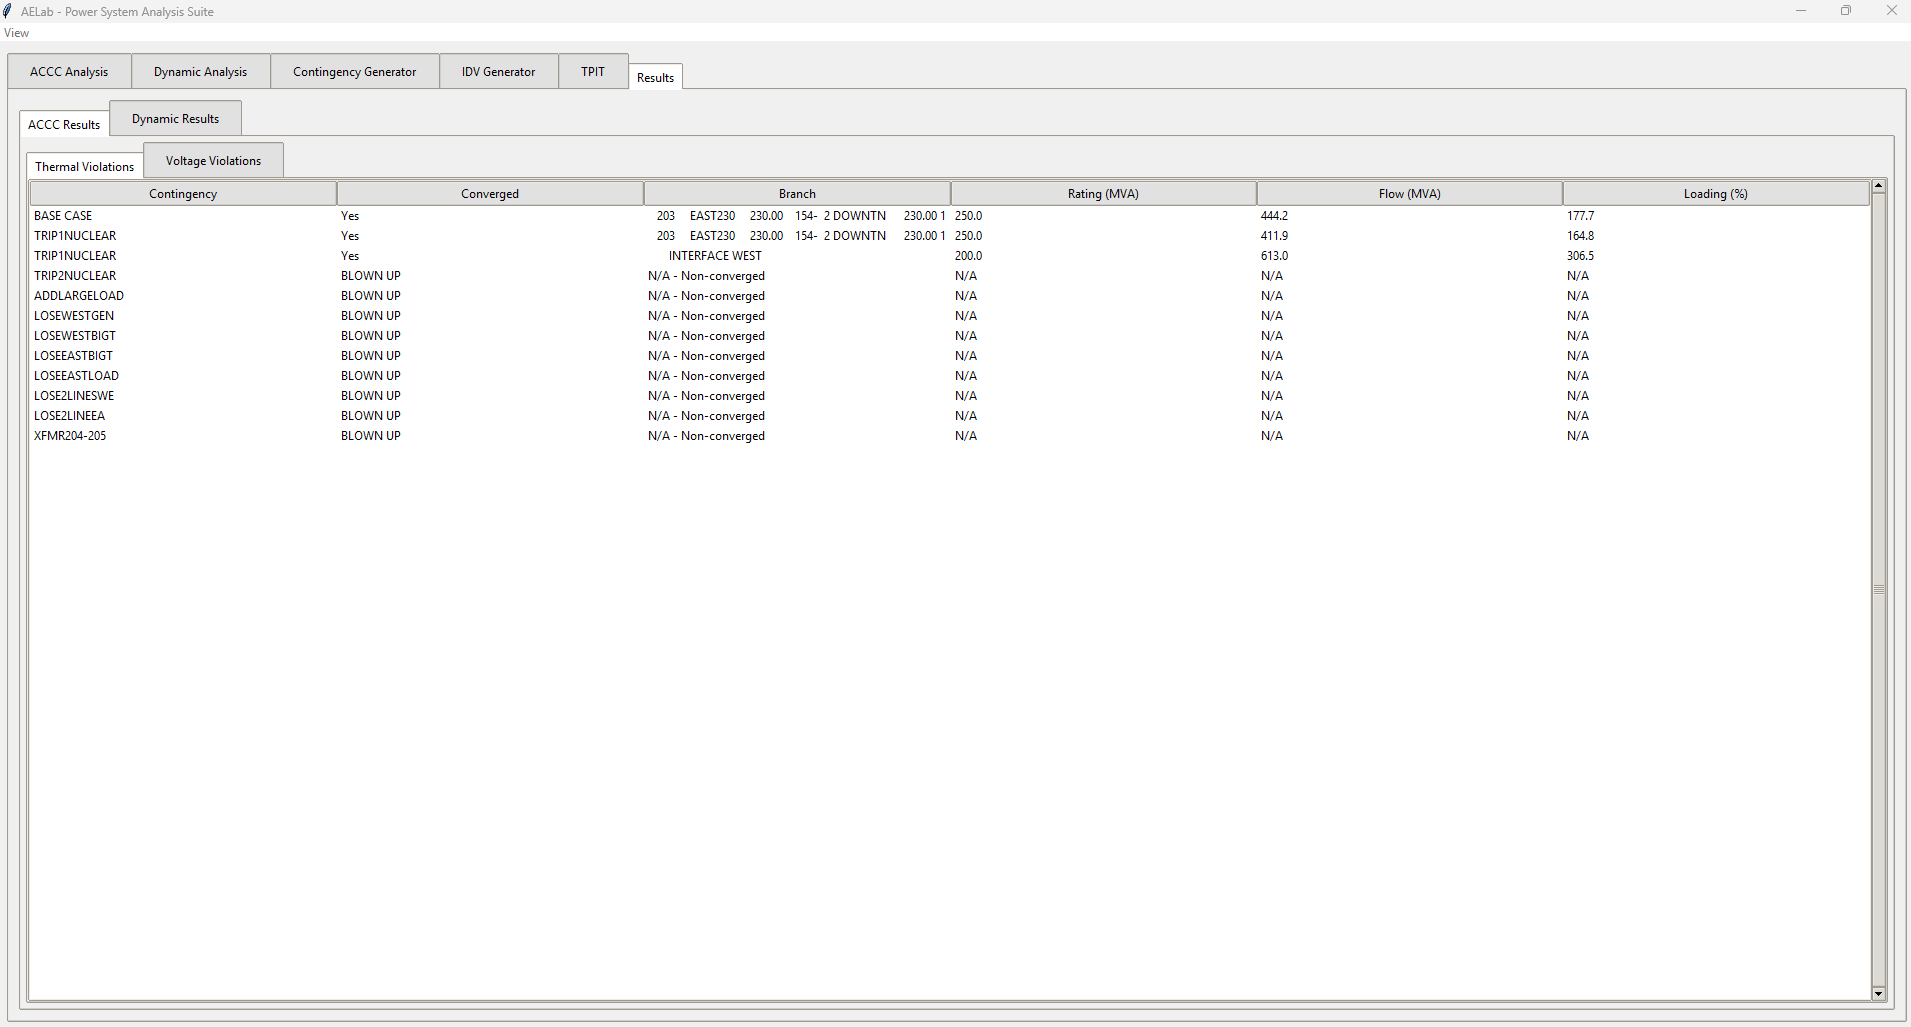
Task: Select the Thermal Violations tab
Action: click(84, 166)
